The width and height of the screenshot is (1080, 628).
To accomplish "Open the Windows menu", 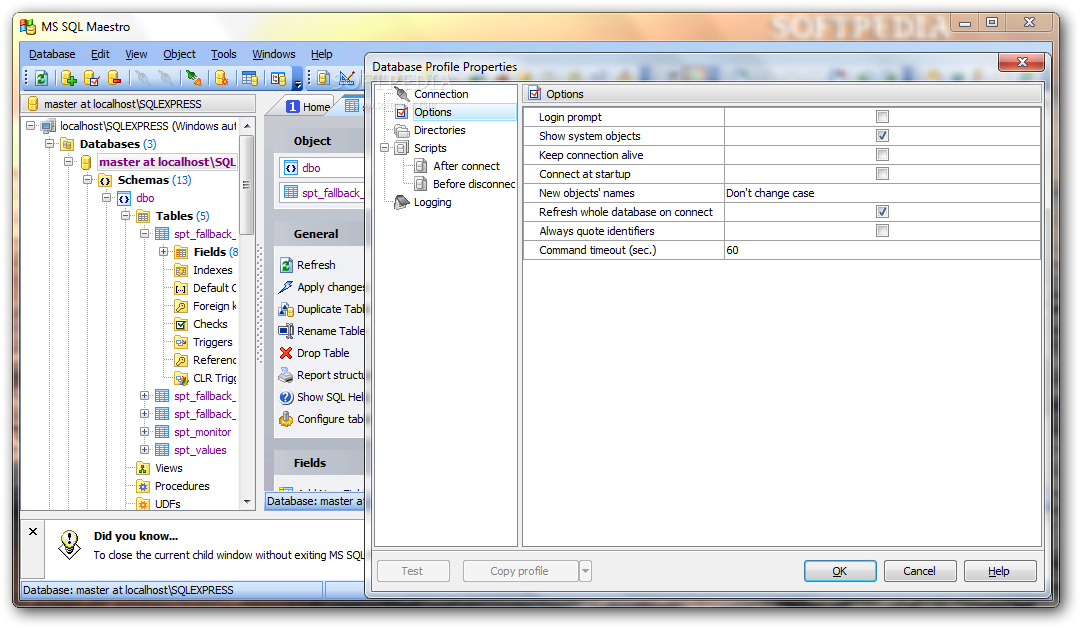I will coord(273,54).
